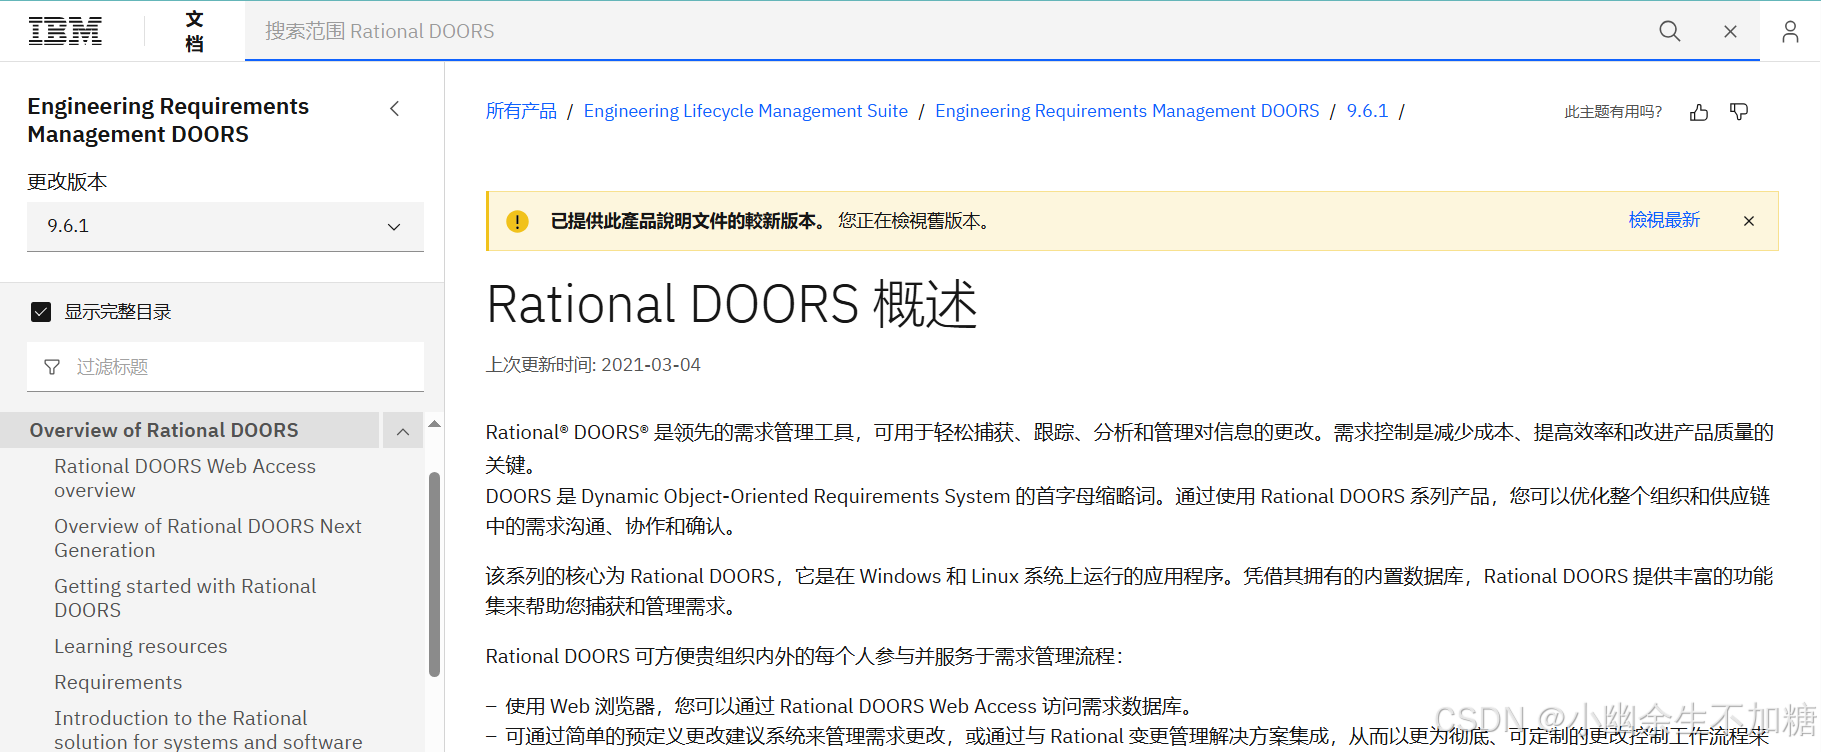Image resolution: width=1821 pixels, height=752 pixels.
Task: Click the 过滤标题 filter input field
Action: pos(225,367)
